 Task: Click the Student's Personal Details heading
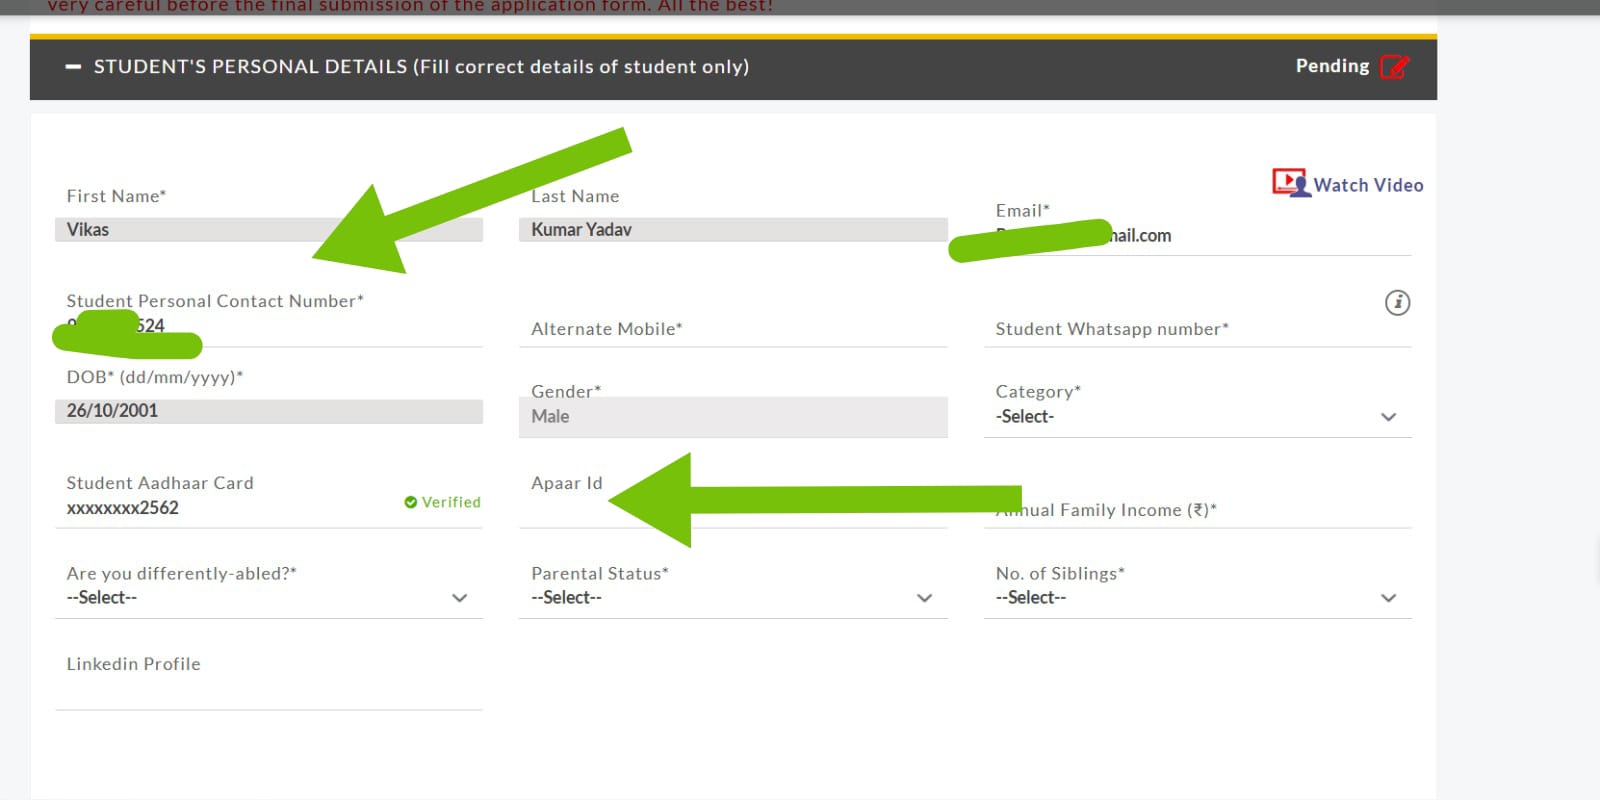[x=421, y=67]
